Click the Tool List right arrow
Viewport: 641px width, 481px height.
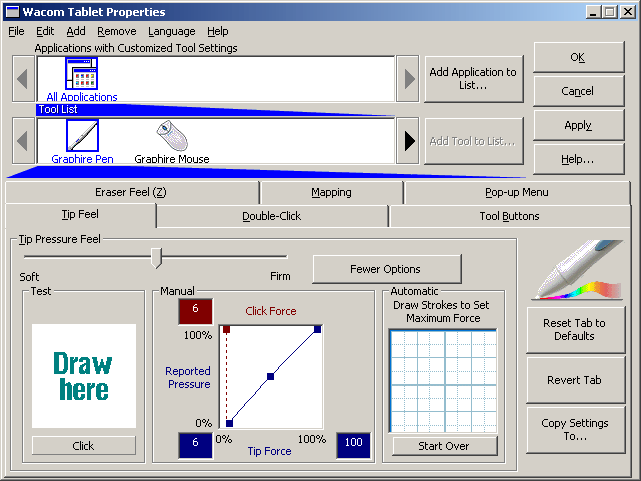tap(408, 141)
